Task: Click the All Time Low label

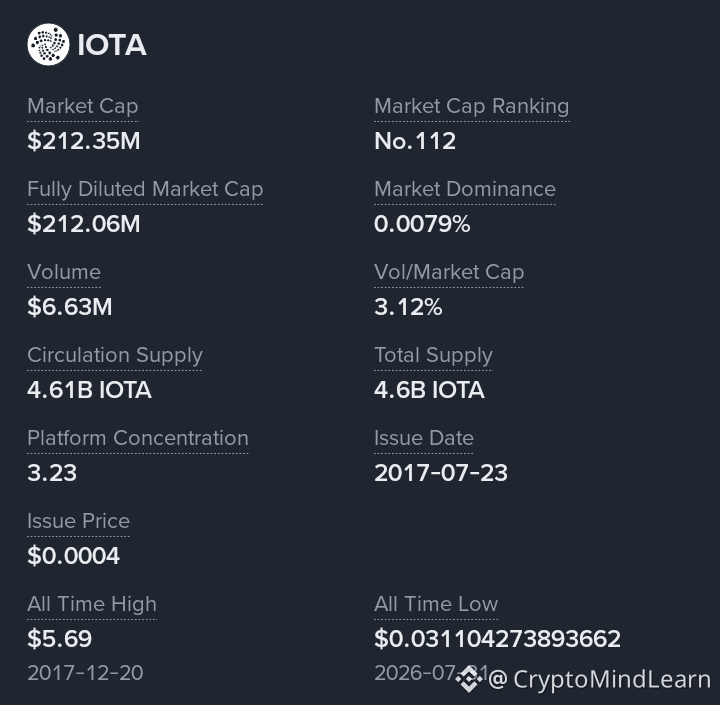Action: pyautogui.click(x=436, y=604)
